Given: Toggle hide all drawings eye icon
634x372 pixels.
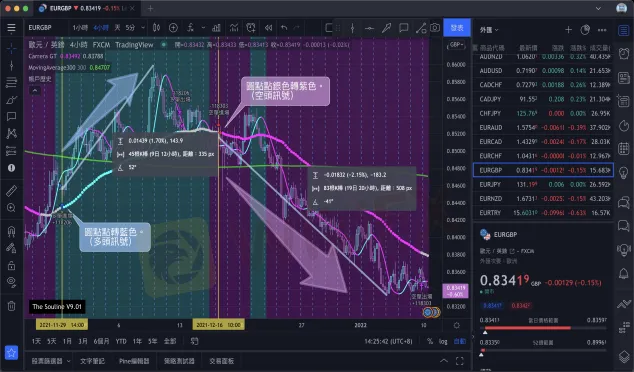Looking at the screenshot, I should [x=11, y=282].
